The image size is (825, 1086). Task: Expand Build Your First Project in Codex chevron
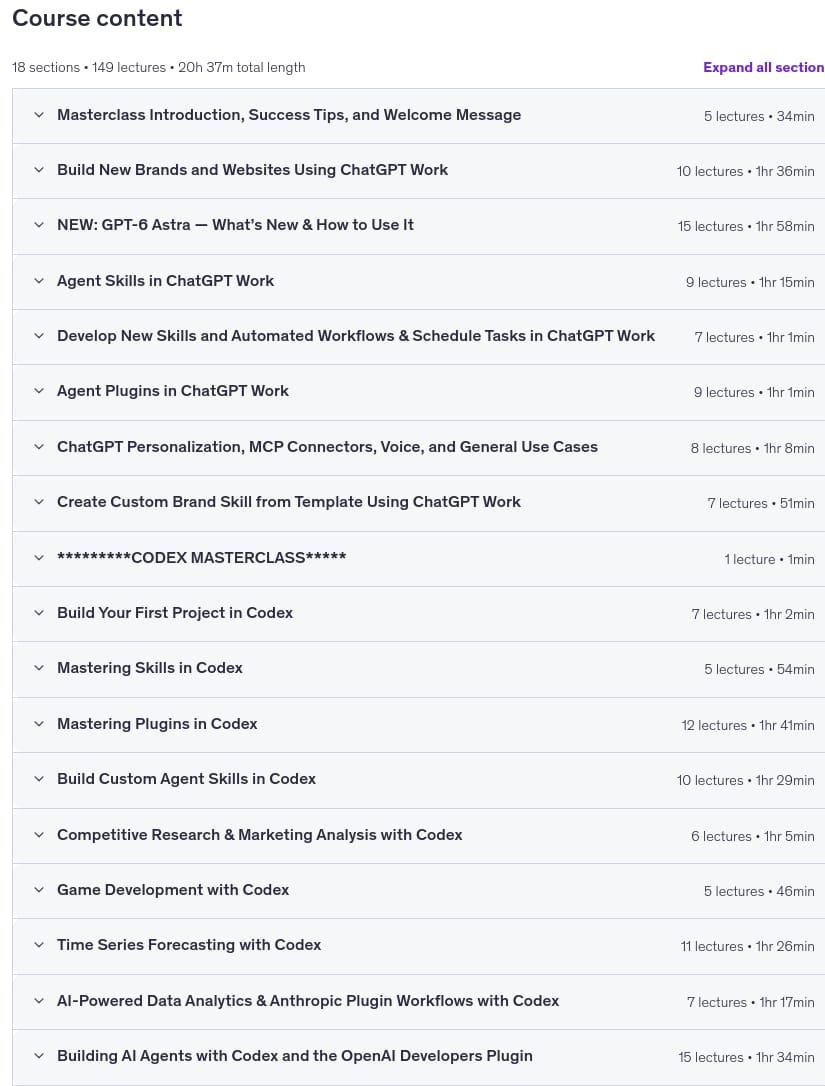click(x=39, y=613)
